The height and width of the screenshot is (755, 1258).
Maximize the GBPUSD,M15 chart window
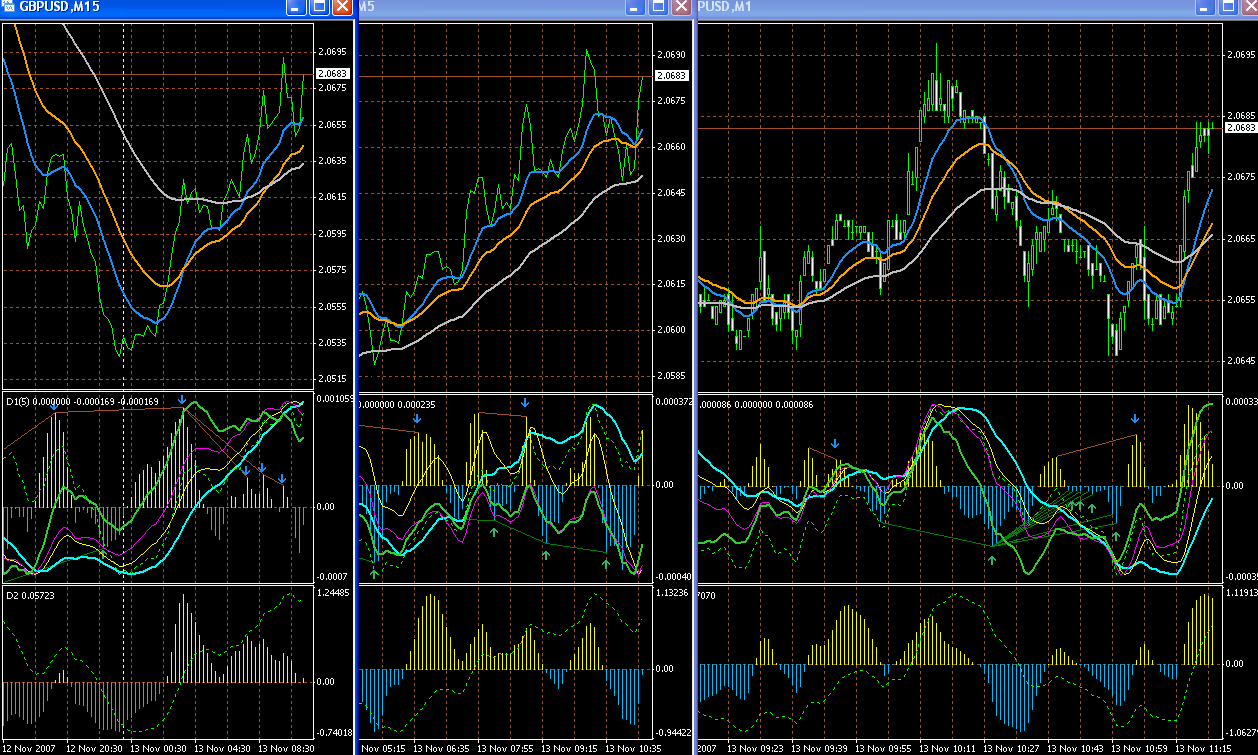(x=319, y=6)
